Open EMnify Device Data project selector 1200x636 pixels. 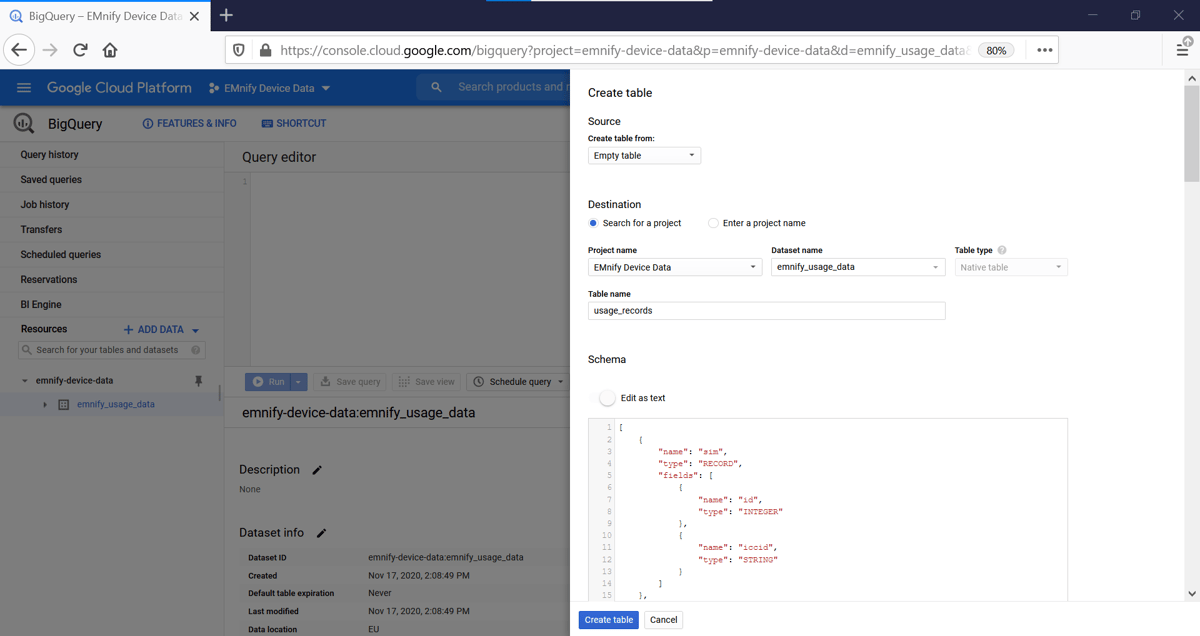point(270,88)
